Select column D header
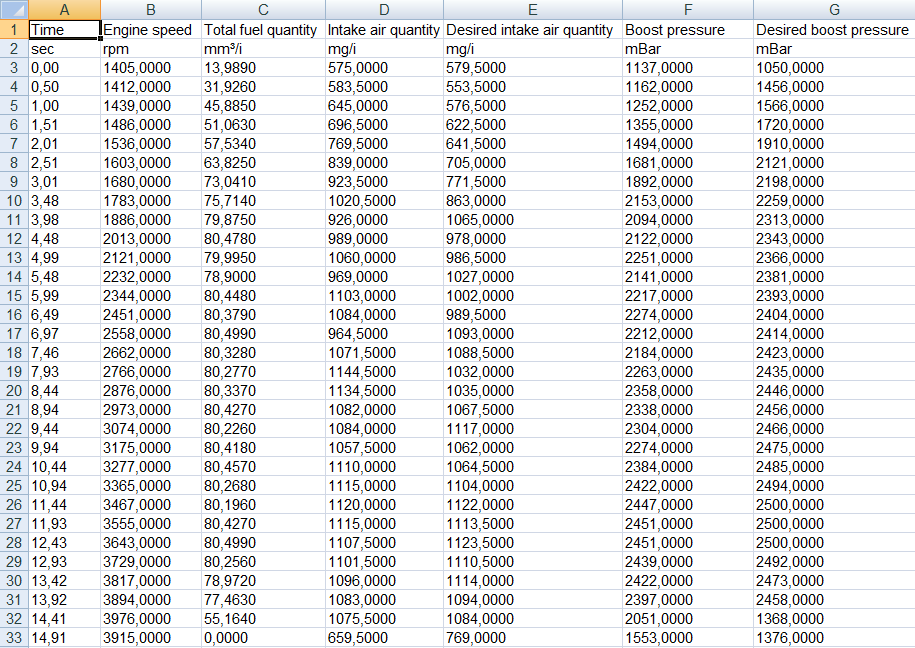This screenshot has height=648, width=915. pyautogui.click(x=384, y=9)
